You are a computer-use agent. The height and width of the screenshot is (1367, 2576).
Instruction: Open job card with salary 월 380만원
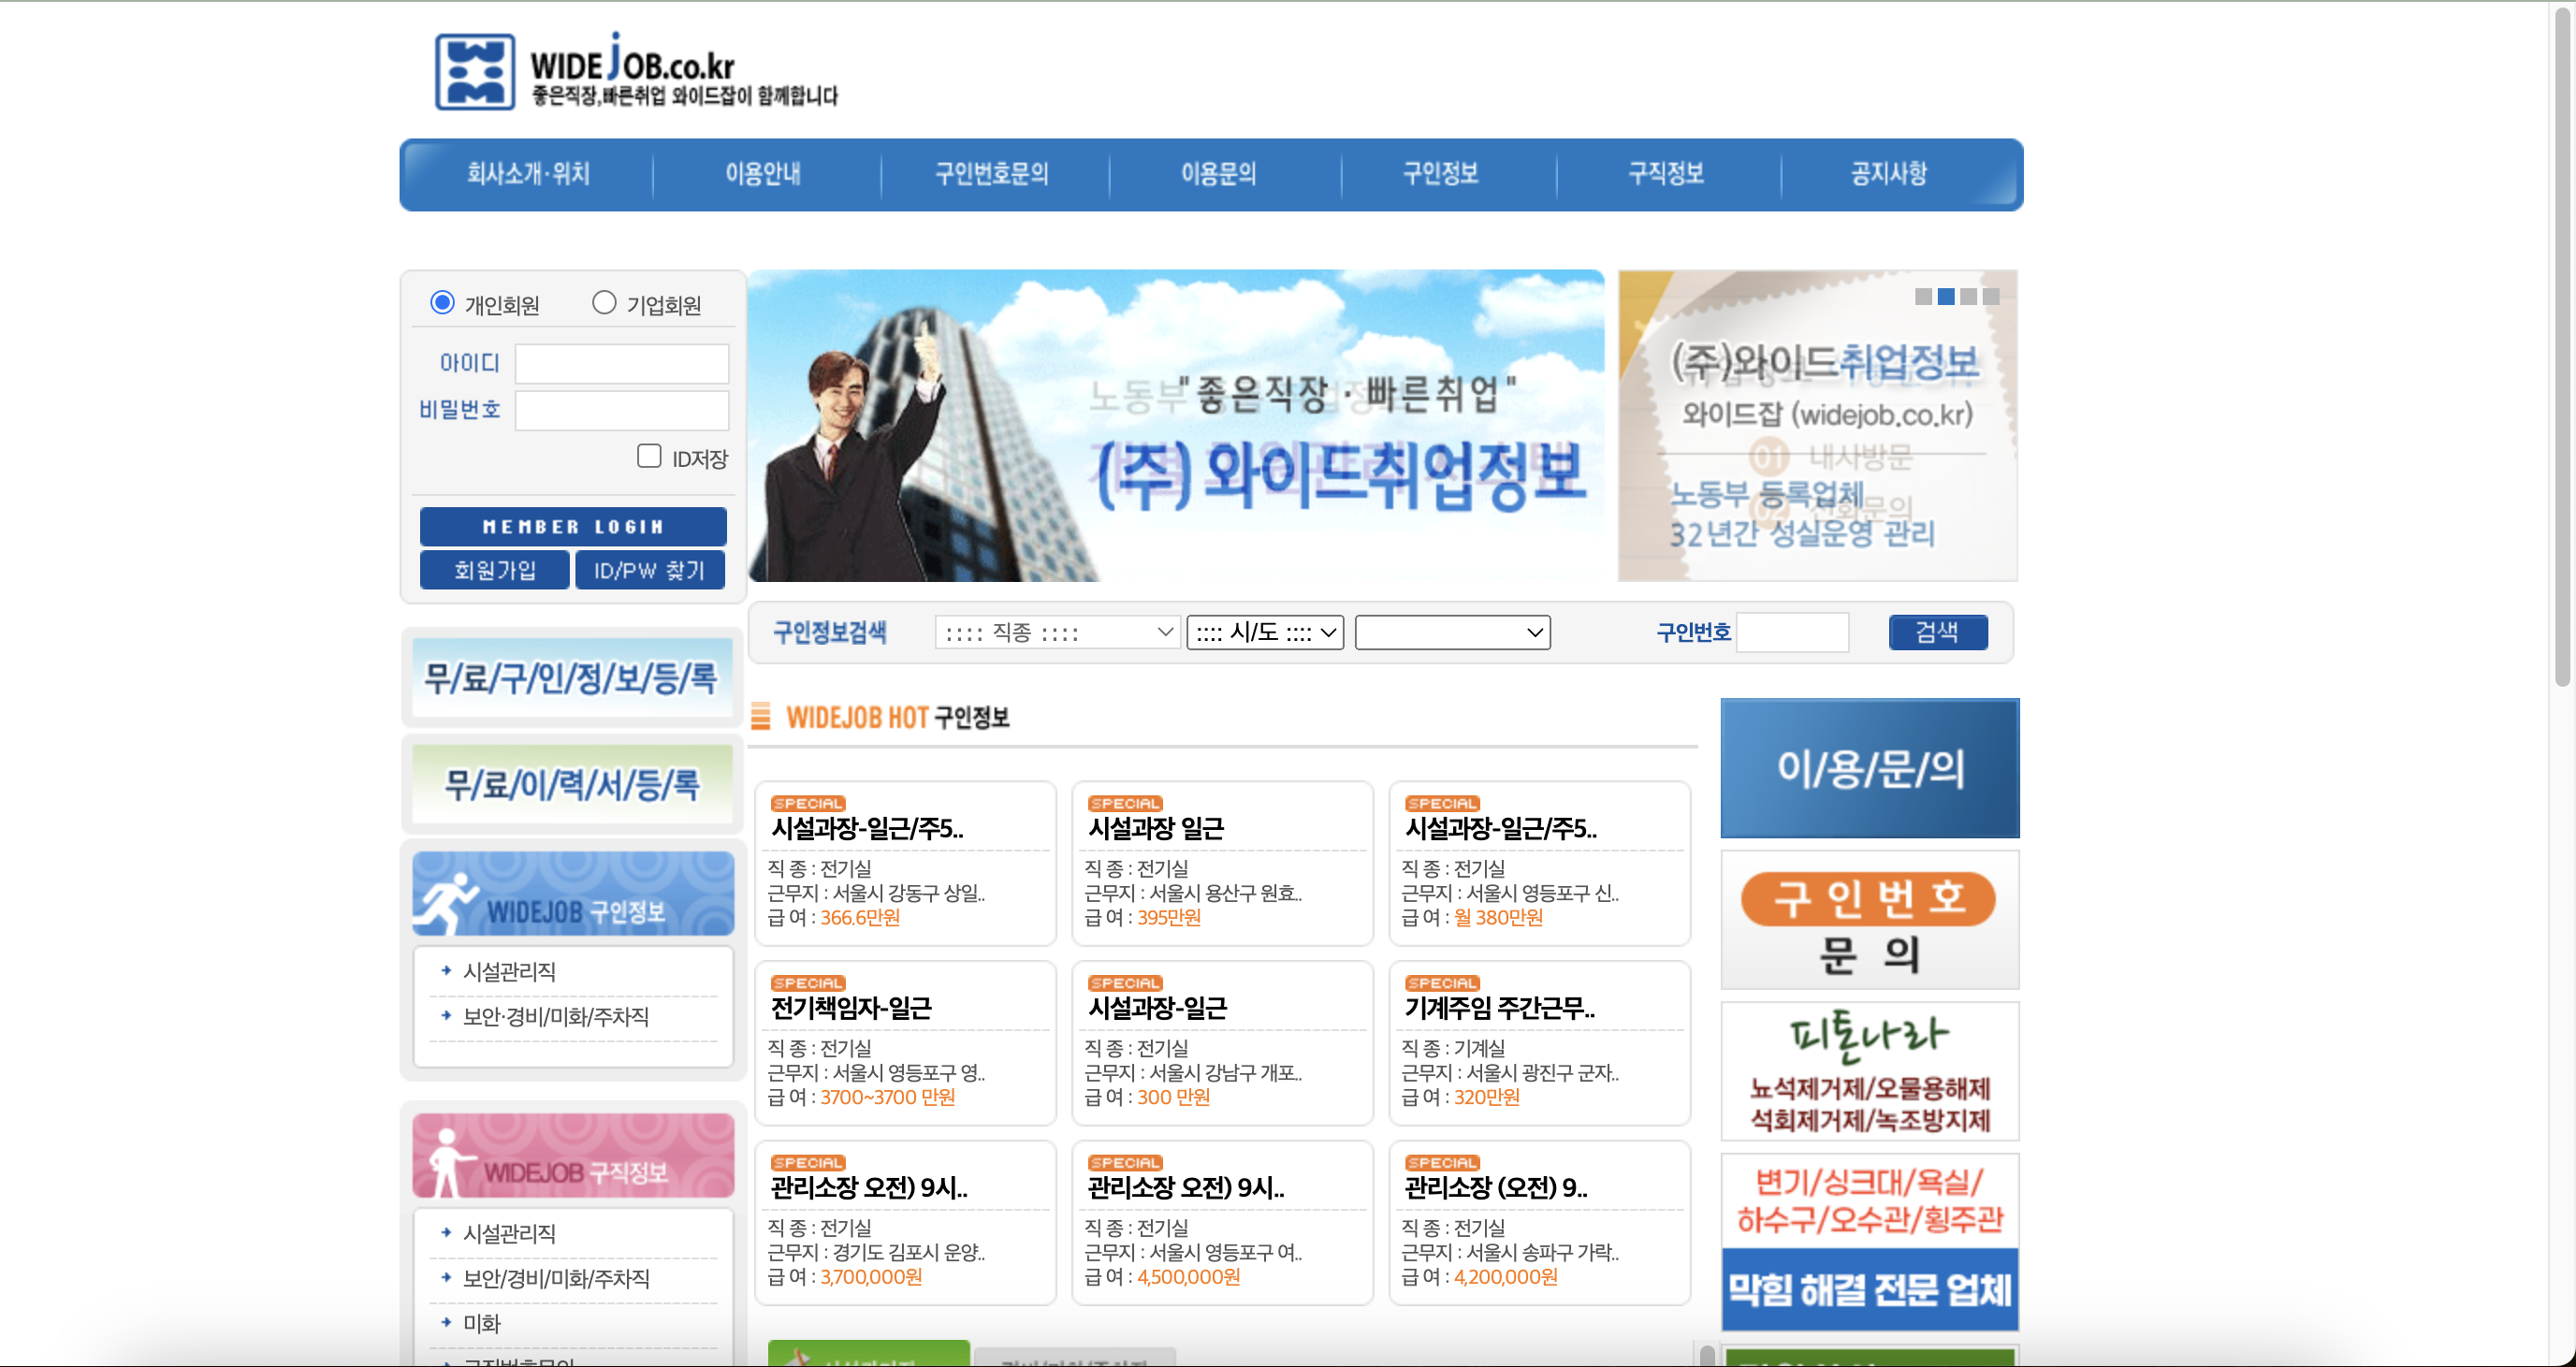pos(1539,863)
